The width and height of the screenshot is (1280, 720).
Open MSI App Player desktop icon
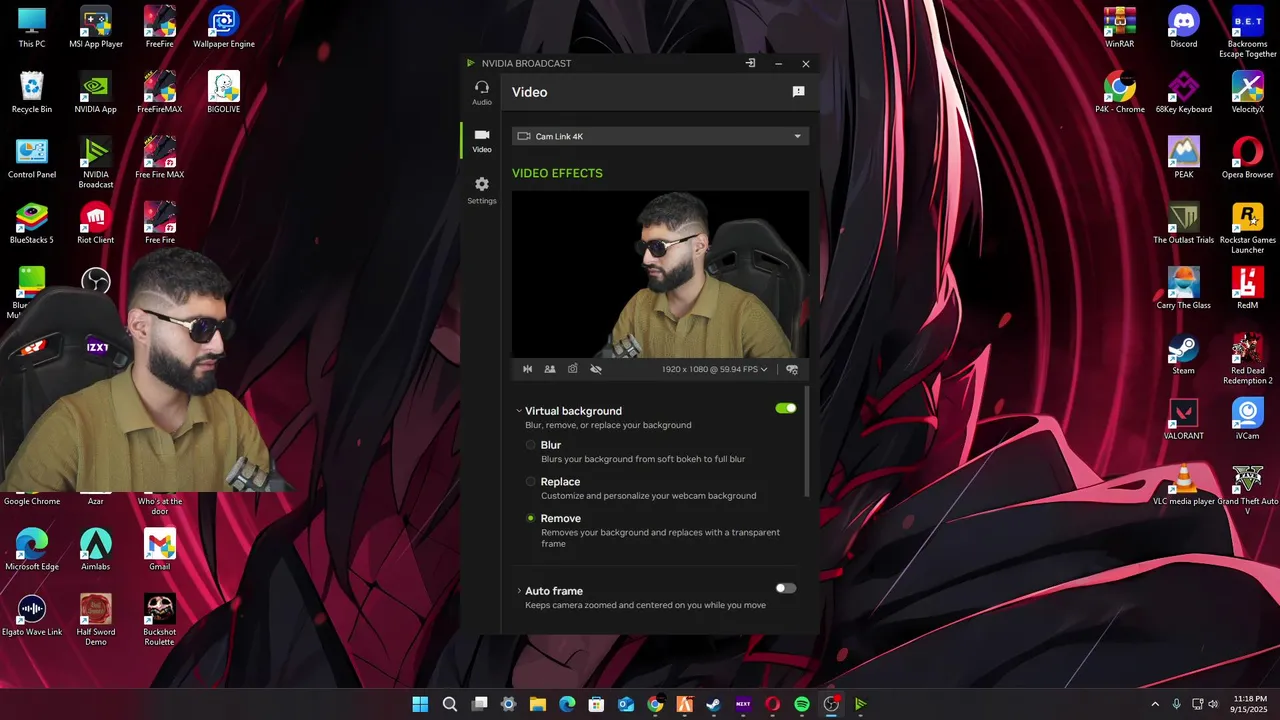(96, 28)
